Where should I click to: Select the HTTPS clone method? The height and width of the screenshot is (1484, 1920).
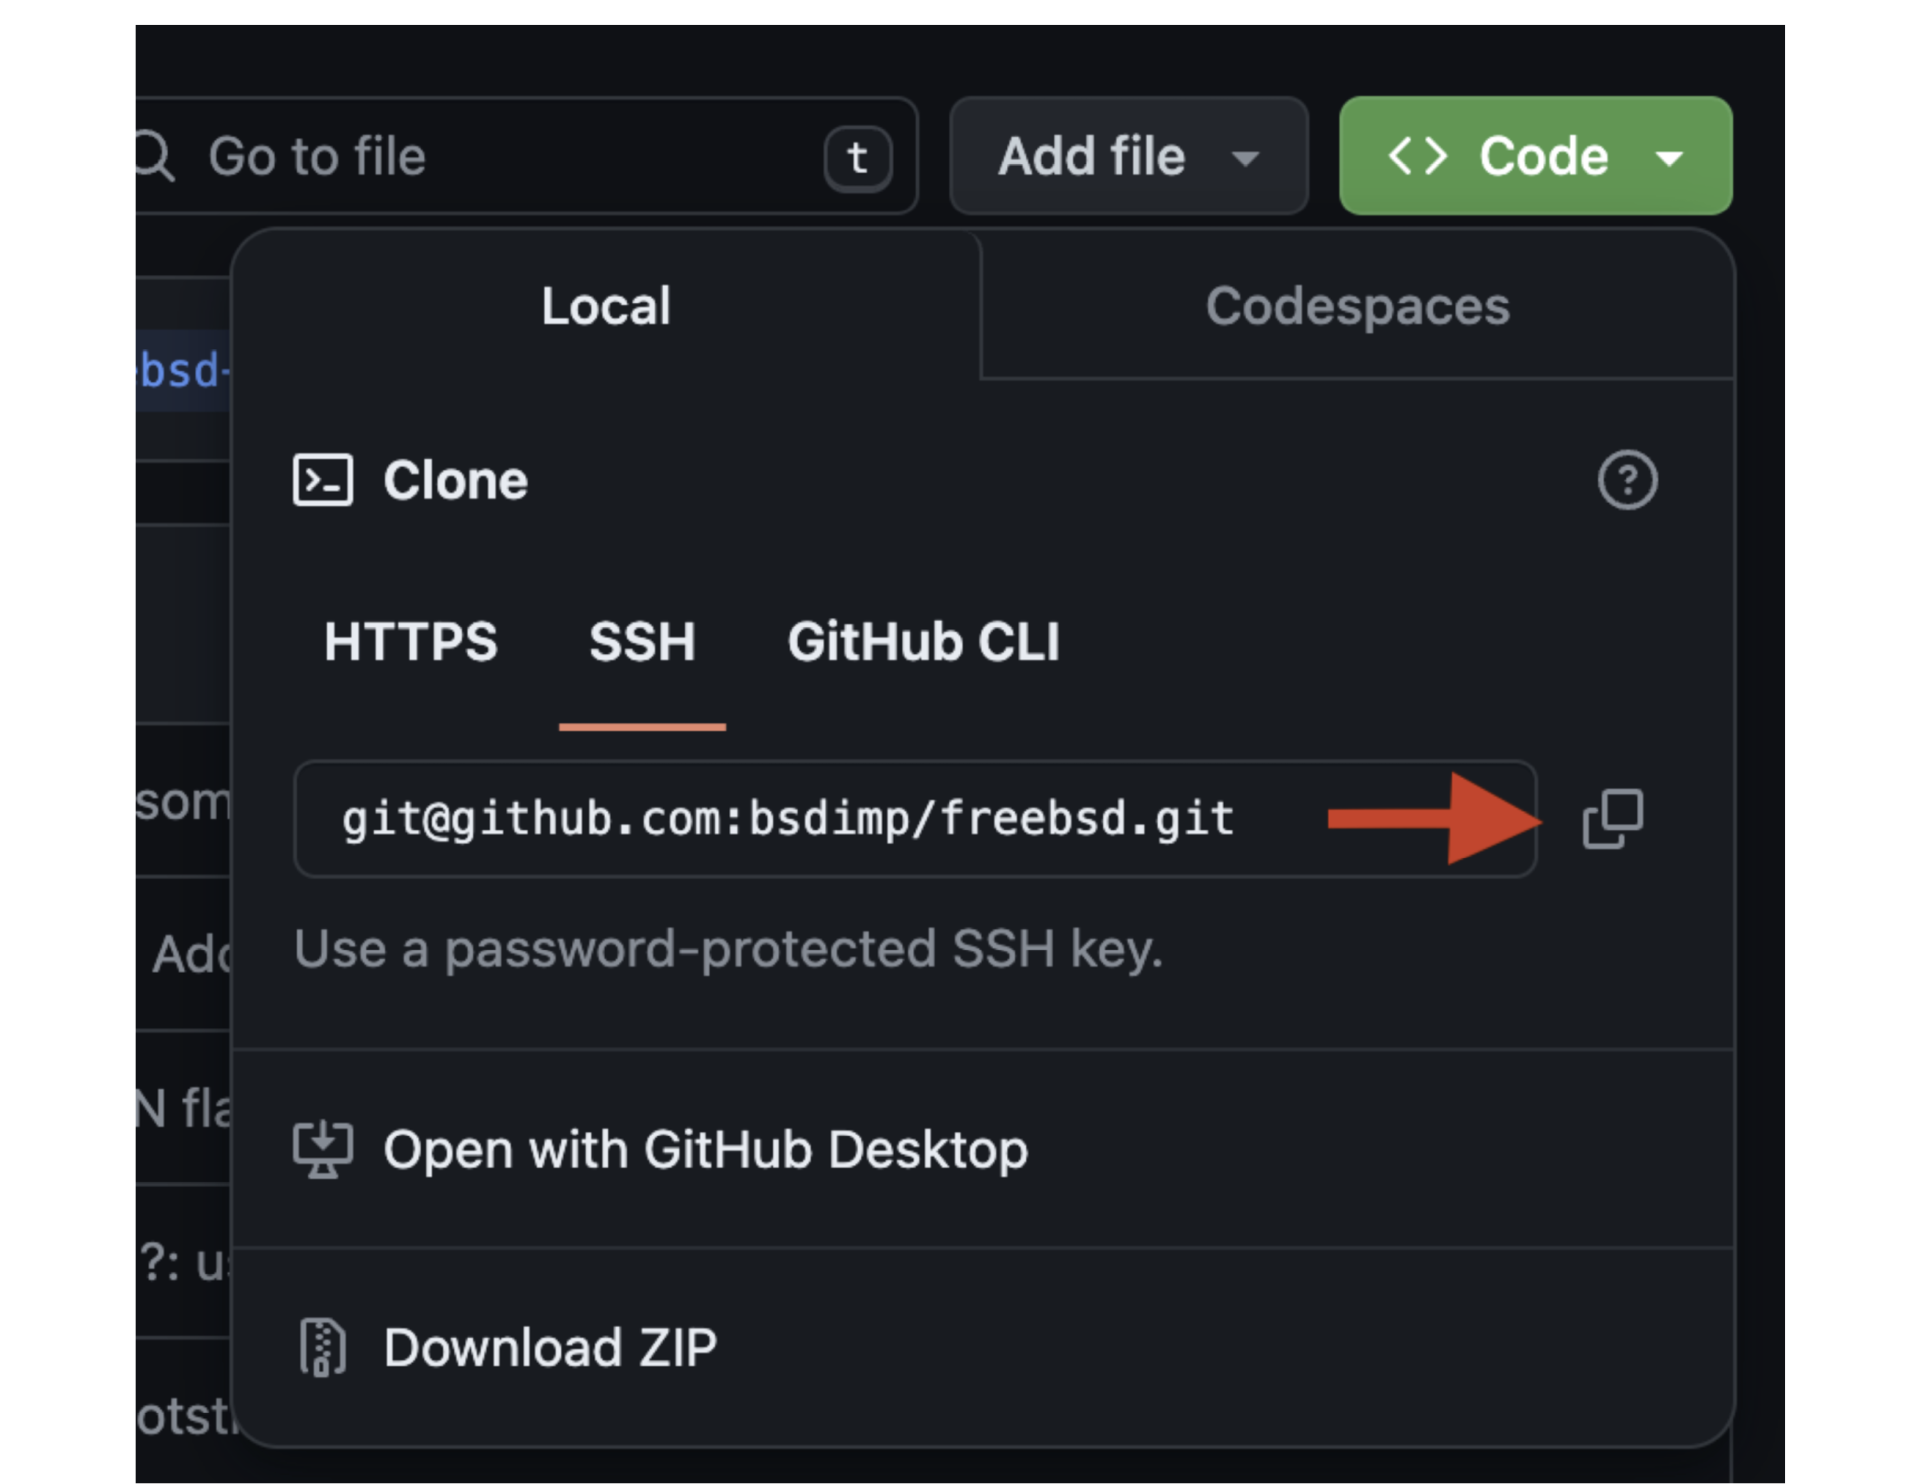coord(410,641)
